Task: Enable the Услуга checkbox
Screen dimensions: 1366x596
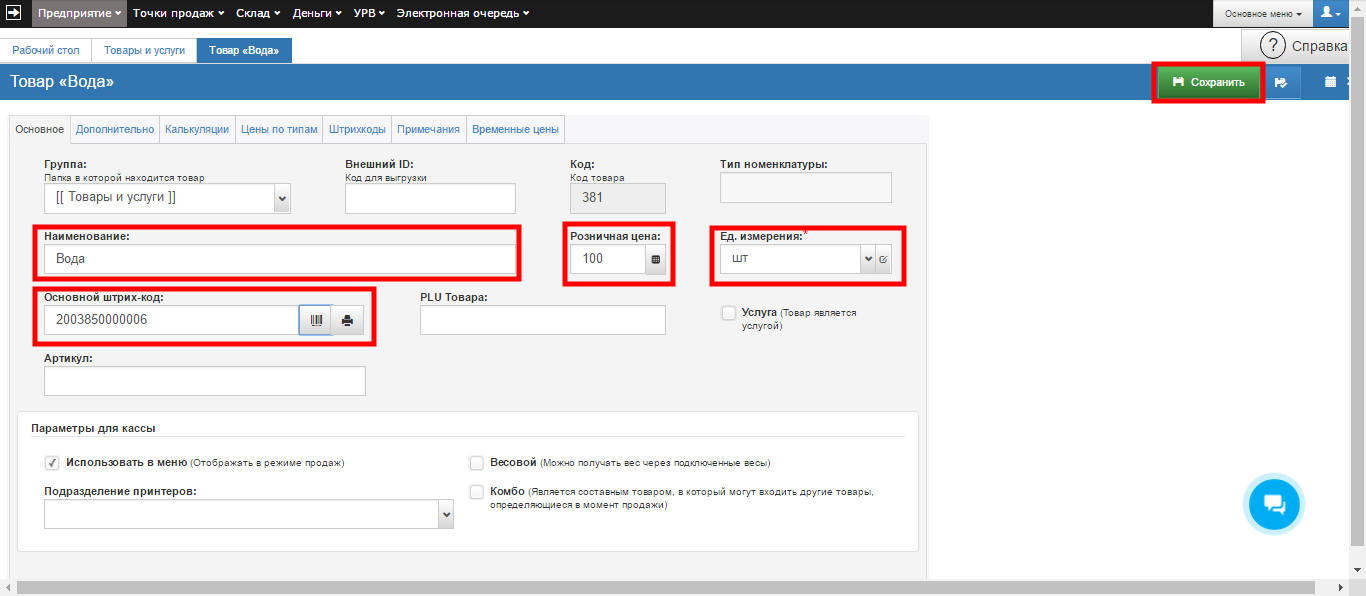Action: 729,313
